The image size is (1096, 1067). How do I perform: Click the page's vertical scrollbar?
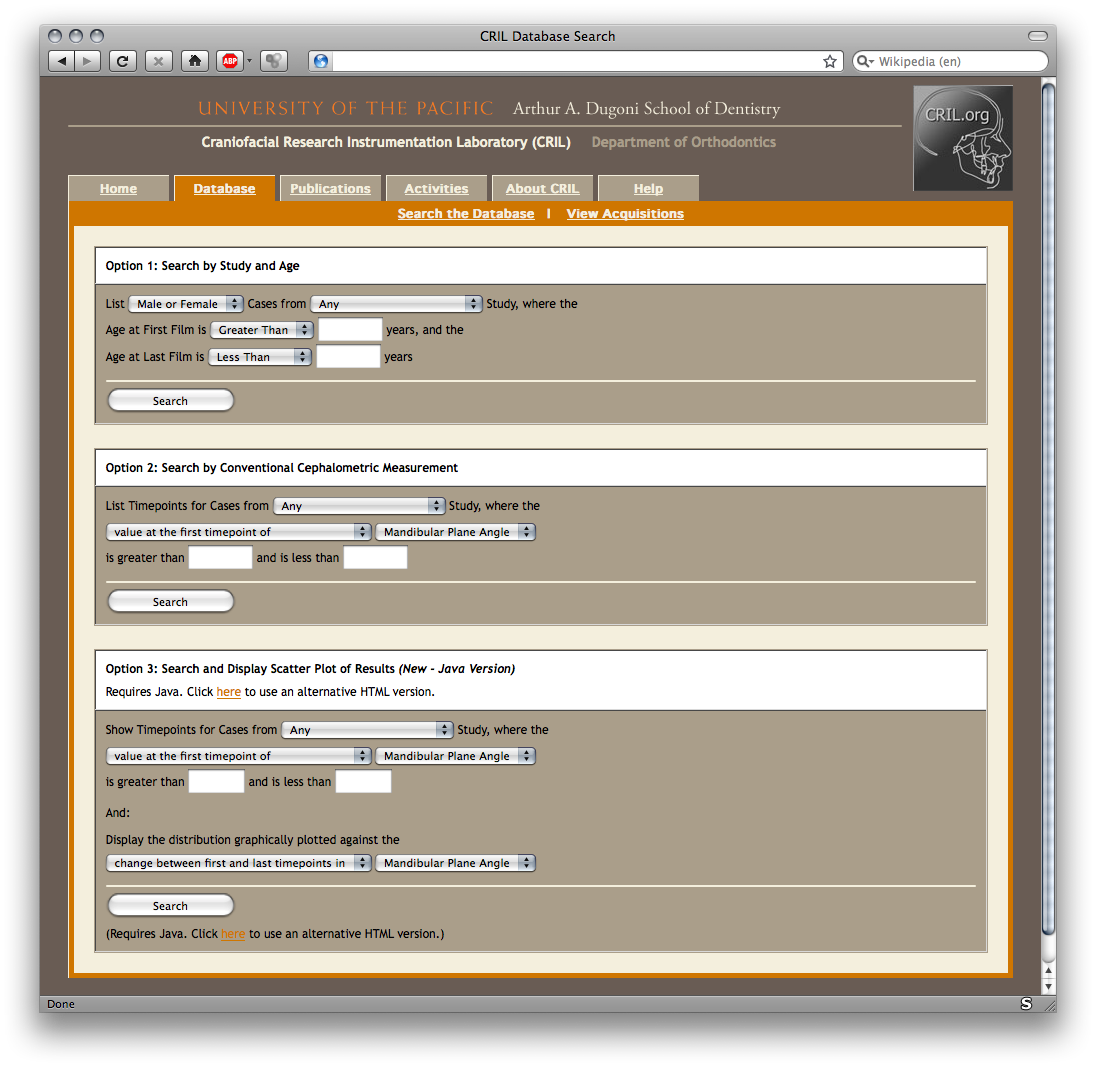1048,500
